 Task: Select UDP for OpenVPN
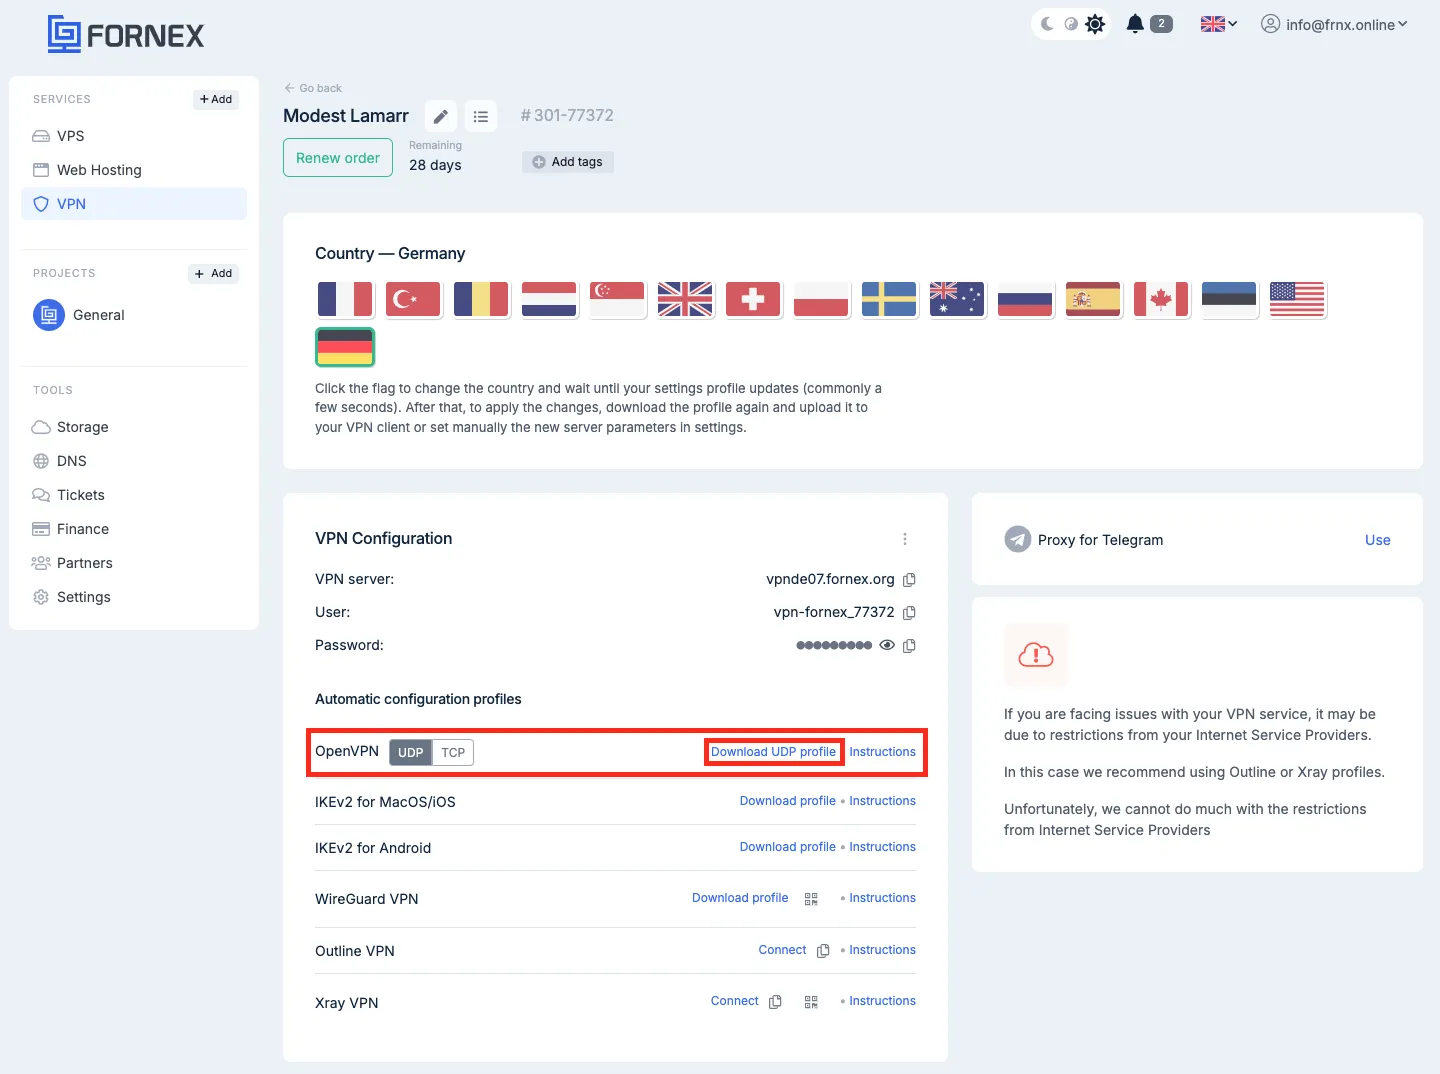click(410, 753)
